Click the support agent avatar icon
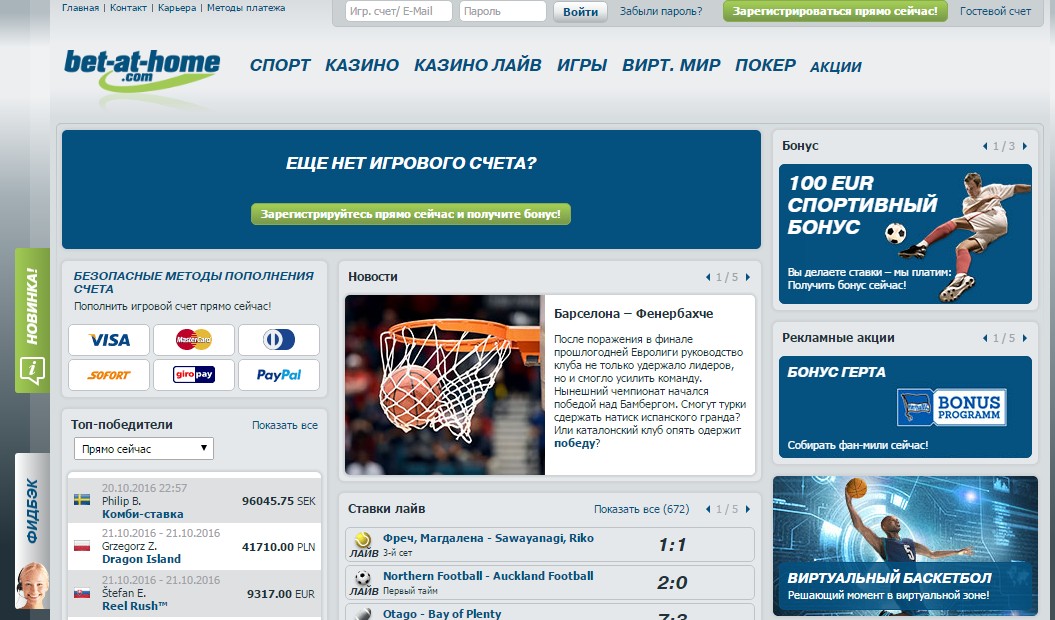Screen dimensions: 1055x620 point(33,586)
